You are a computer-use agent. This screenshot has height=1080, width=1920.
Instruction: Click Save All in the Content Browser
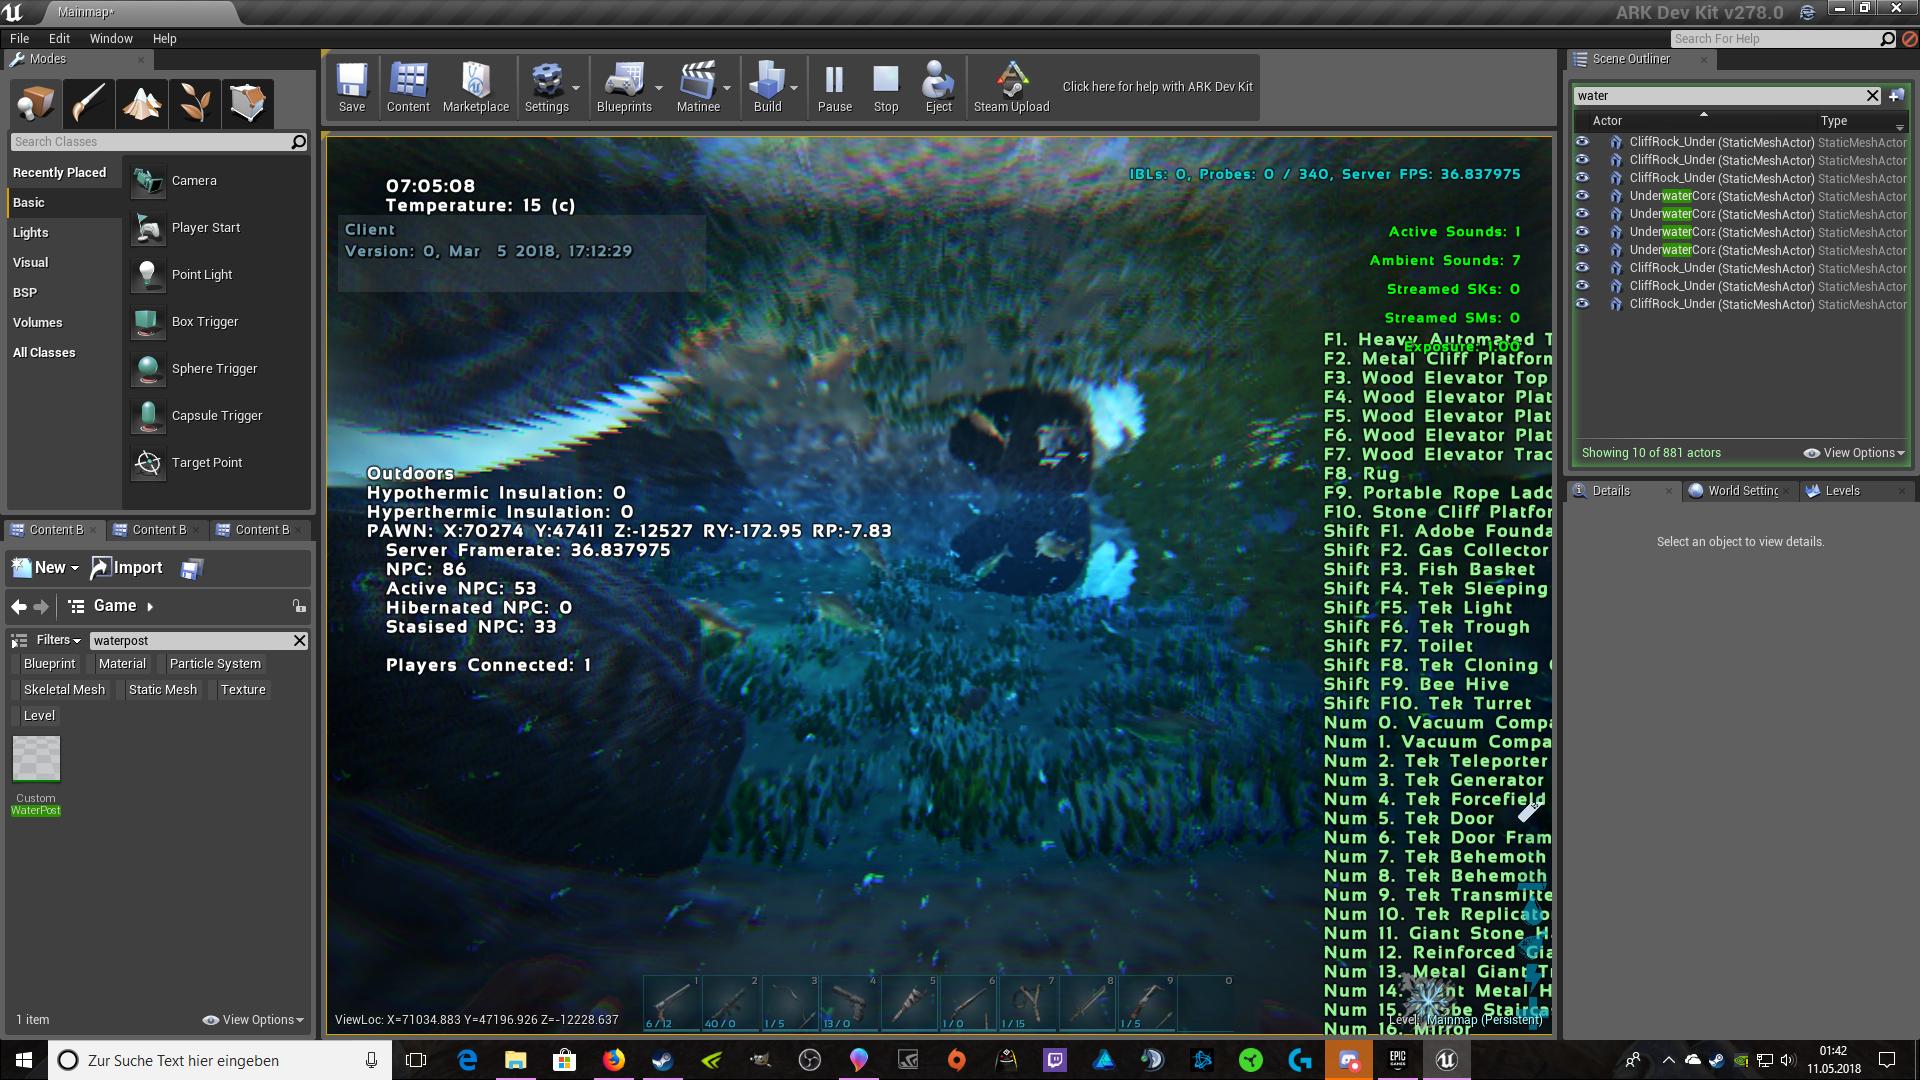pos(192,568)
